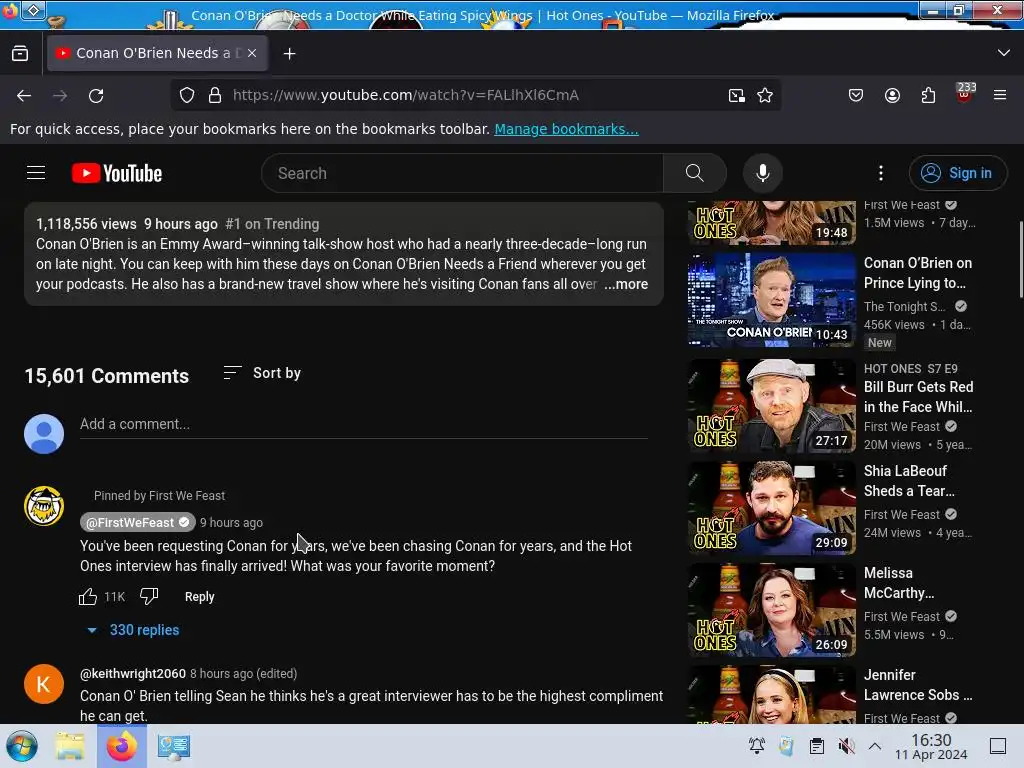Screen dimensions: 1024x768
Task: Click the Sign in button
Action: tap(957, 173)
